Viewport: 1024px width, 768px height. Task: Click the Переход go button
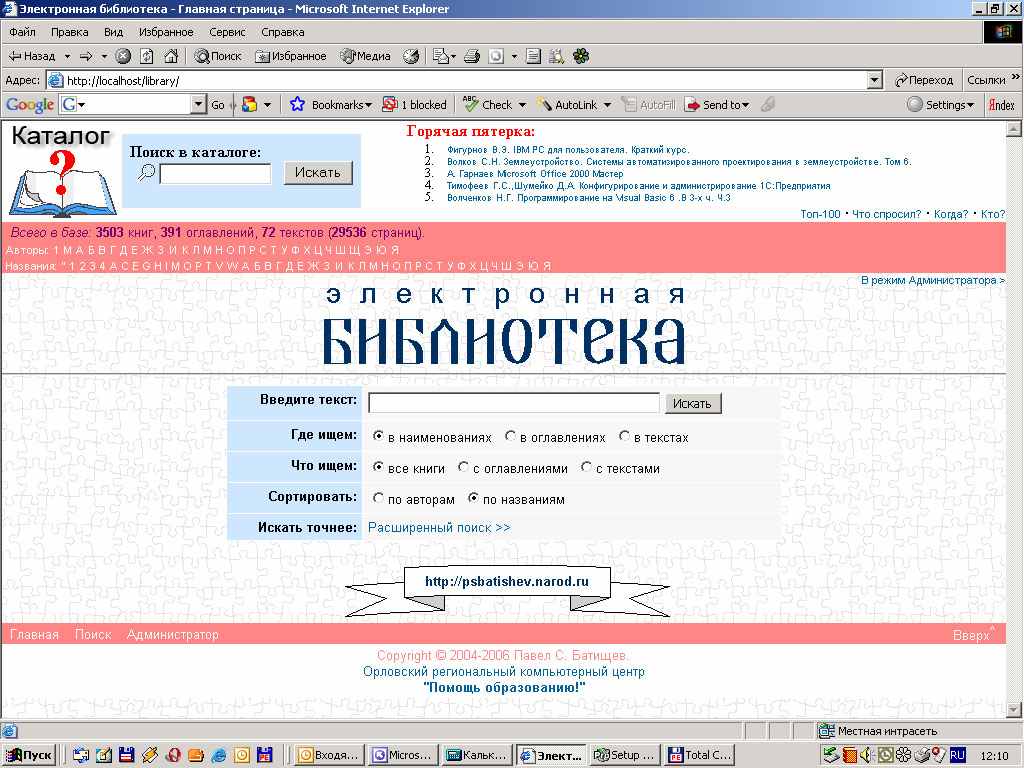(924, 80)
